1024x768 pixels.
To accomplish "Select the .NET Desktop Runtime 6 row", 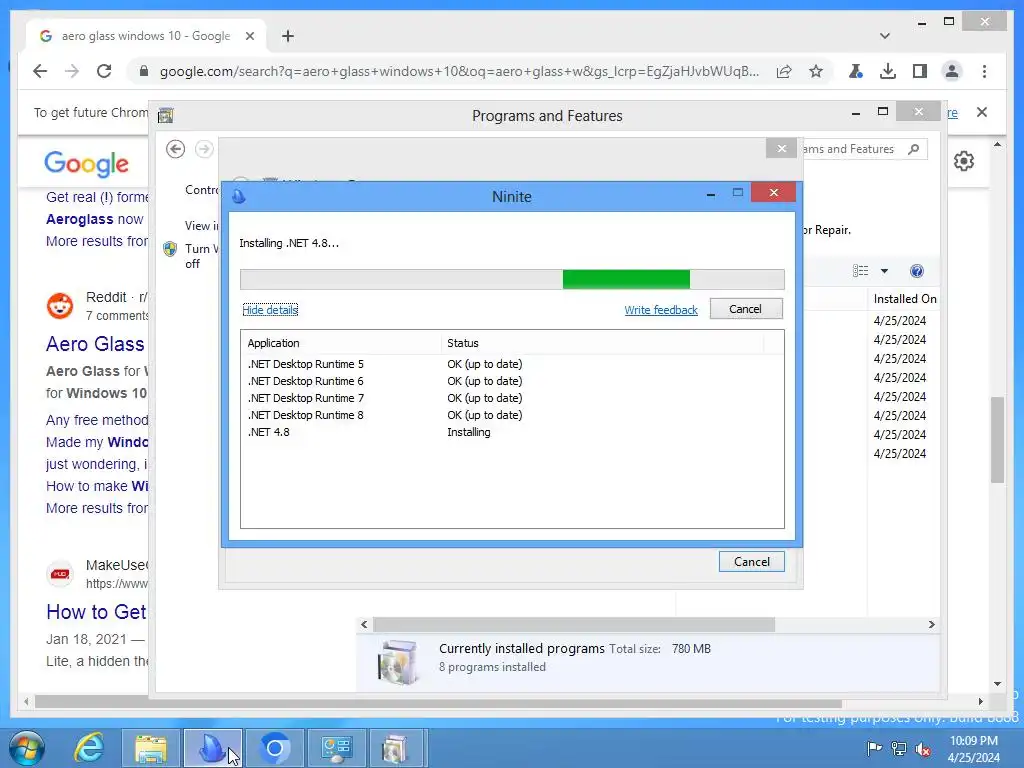I will [x=512, y=381].
